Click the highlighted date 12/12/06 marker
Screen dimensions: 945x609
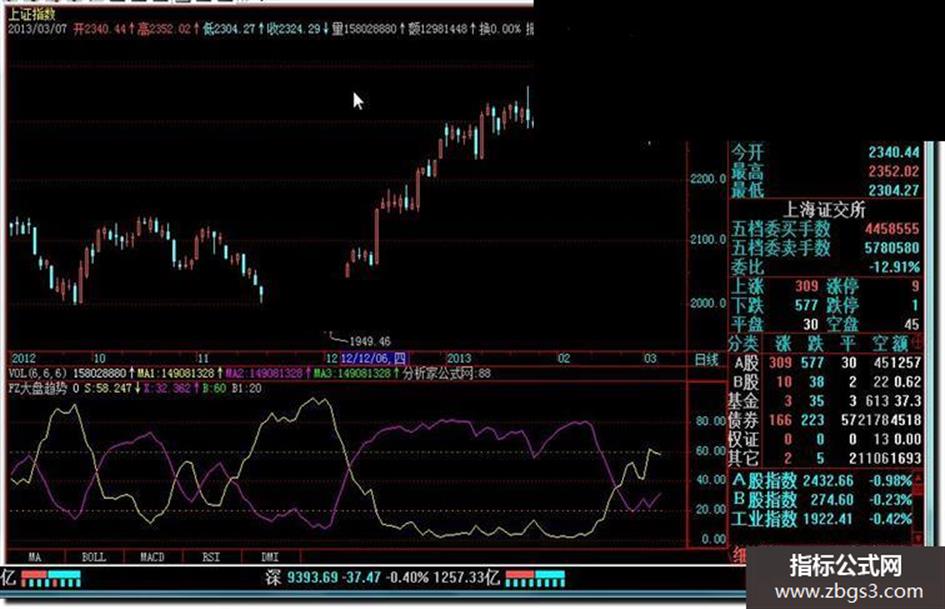pyautogui.click(x=374, y=359)
